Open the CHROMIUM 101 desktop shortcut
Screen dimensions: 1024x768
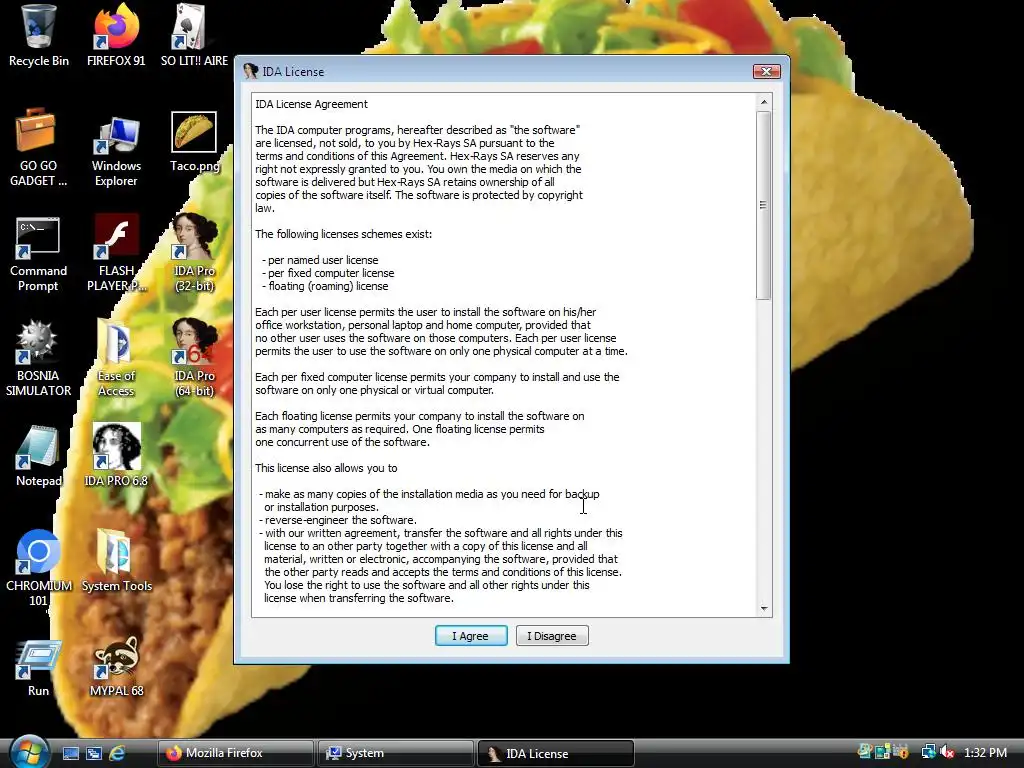point(38,568)
